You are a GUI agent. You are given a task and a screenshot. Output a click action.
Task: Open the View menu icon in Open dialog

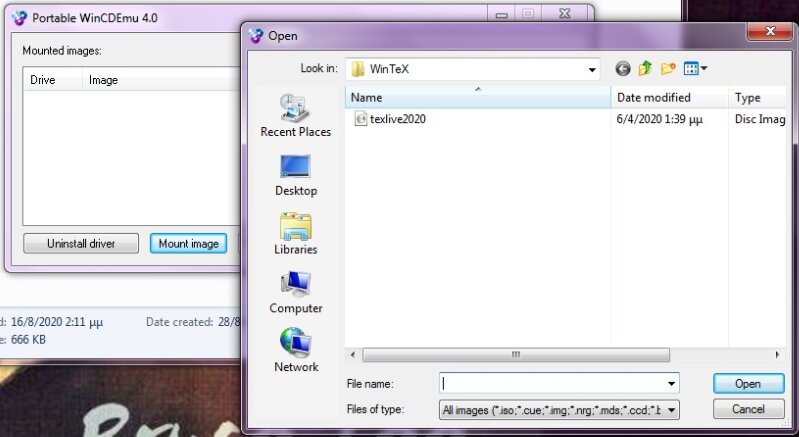point(691,68)
